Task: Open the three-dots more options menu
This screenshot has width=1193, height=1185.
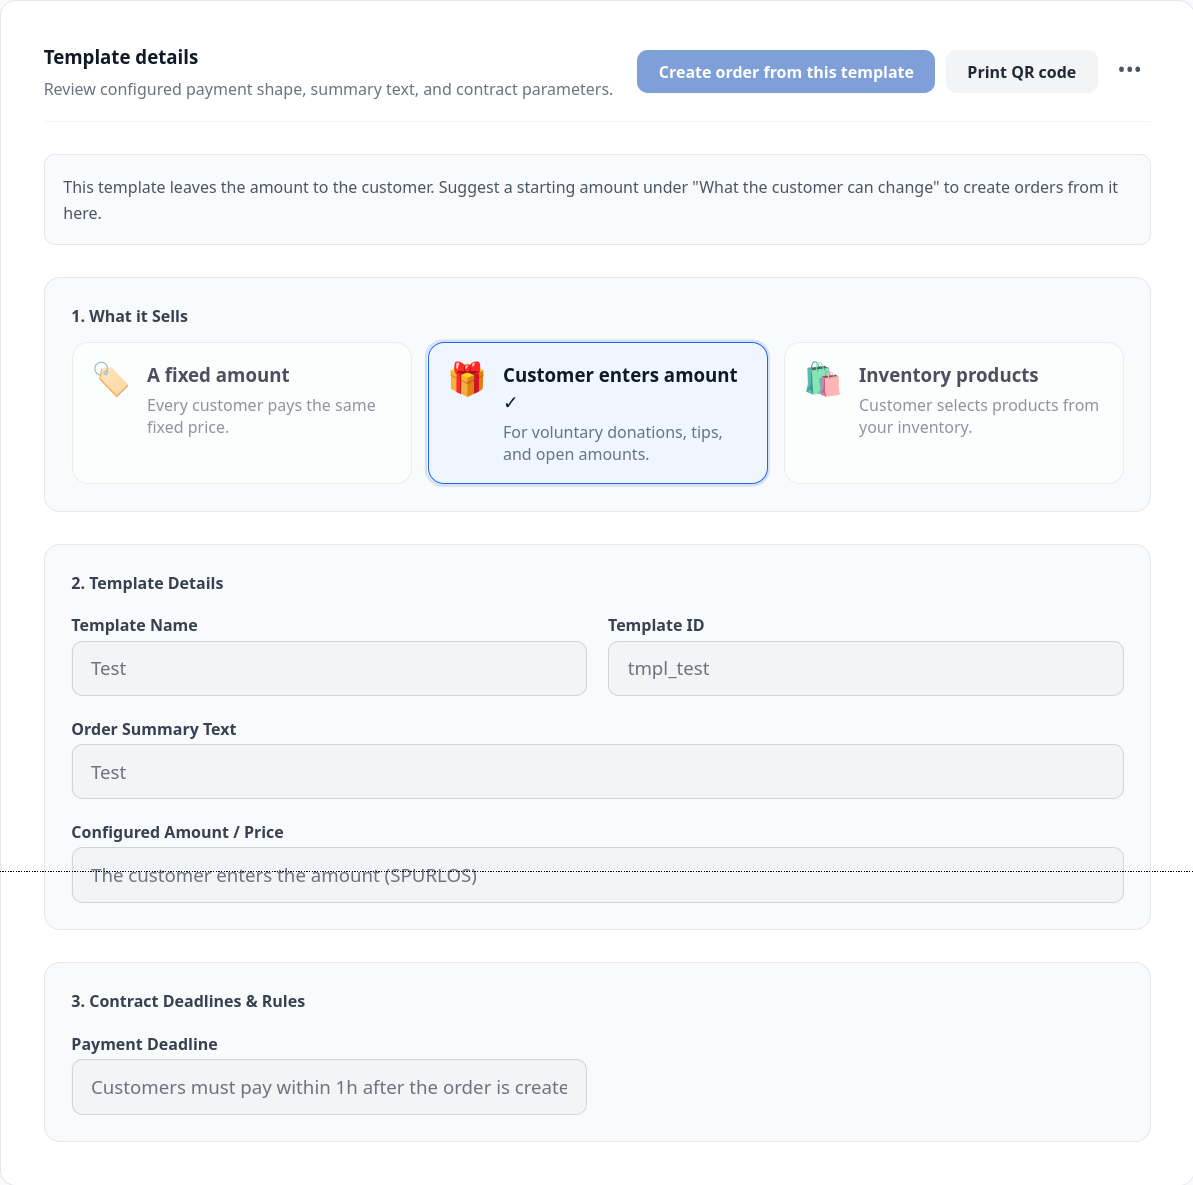Action: click(x=1129, y=70)
